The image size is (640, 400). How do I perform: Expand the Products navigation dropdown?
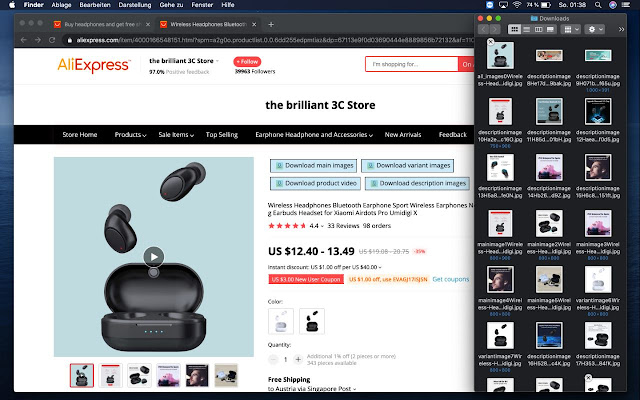(x=129, y=134)
